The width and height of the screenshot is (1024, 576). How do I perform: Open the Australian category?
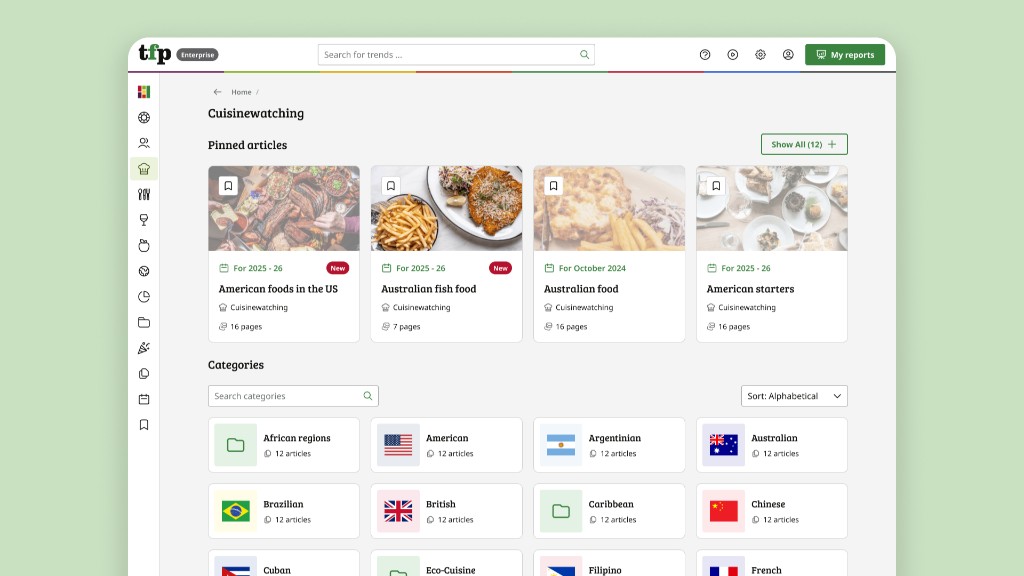tap(772, 445)
